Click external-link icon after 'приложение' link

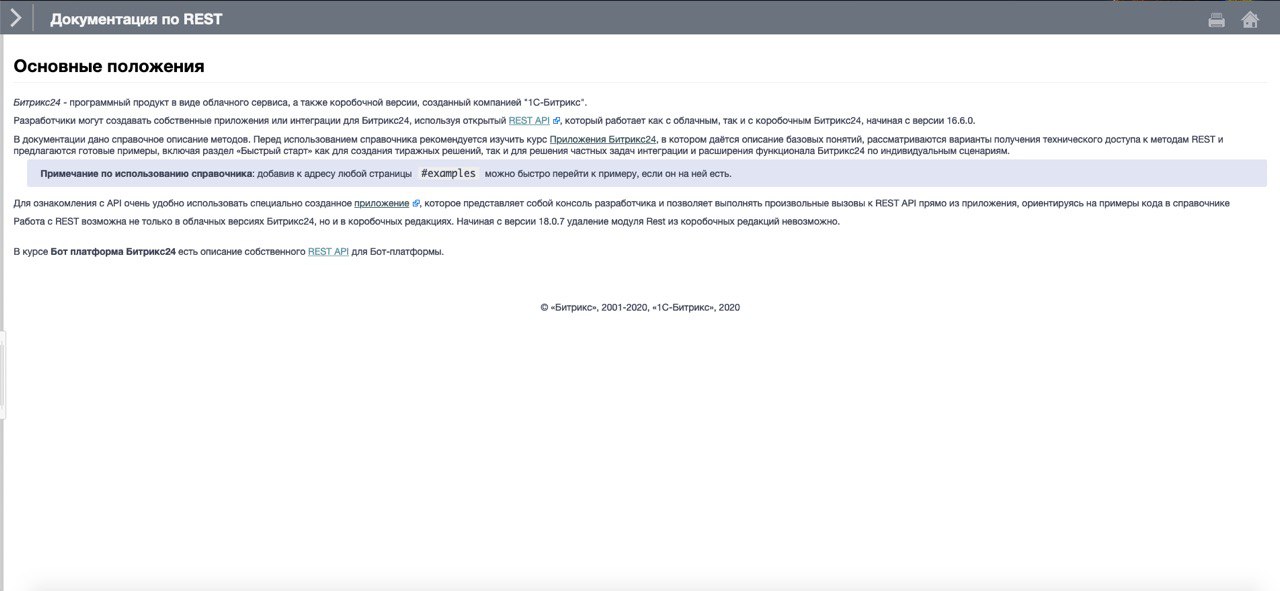pyautogui.click(x=416, y=203)
